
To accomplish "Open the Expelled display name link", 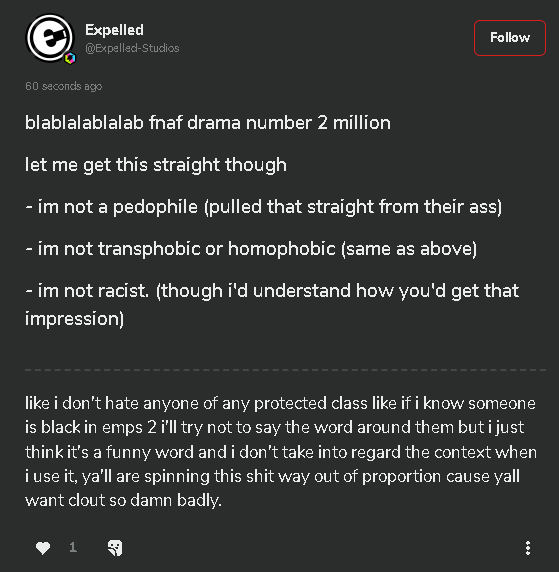I will [x=114, y=30].
